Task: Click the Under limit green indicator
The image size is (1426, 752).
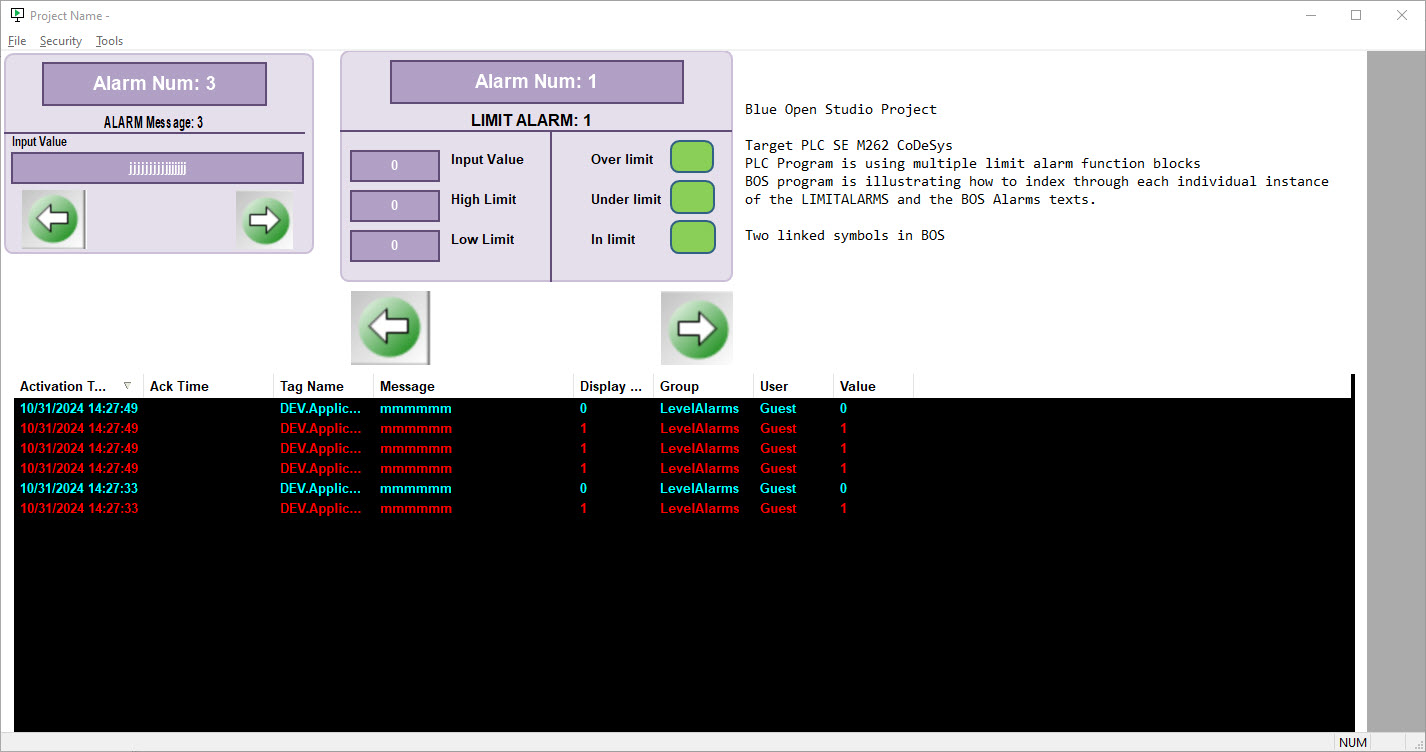Action: [x=692, y=198]
